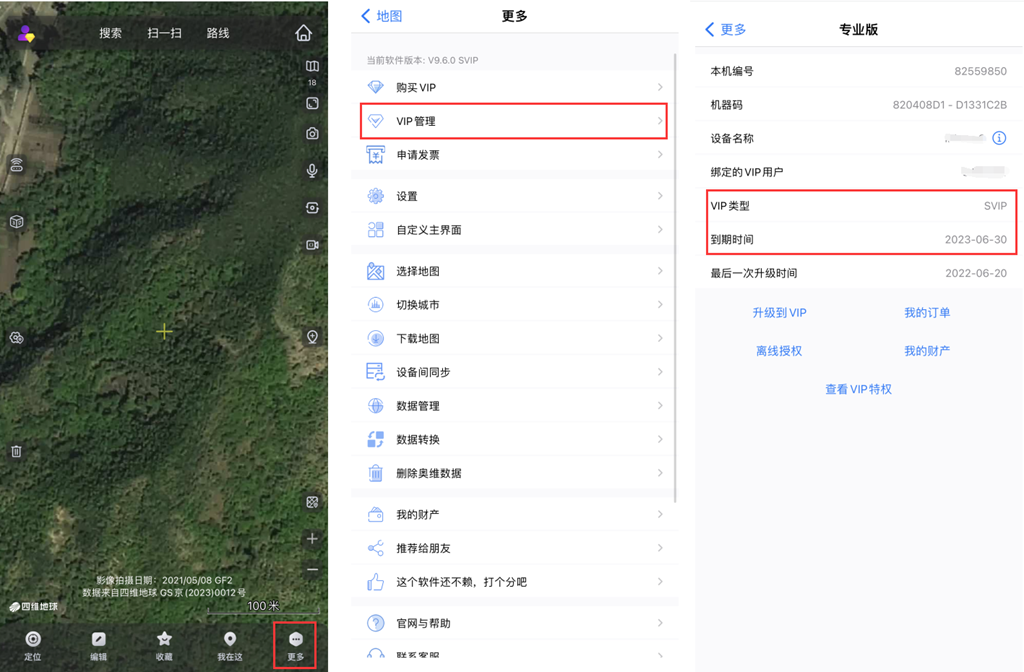Tap the 搜索 tab at top
Viewport: 1024px width, 672px height.
(110, 33)
